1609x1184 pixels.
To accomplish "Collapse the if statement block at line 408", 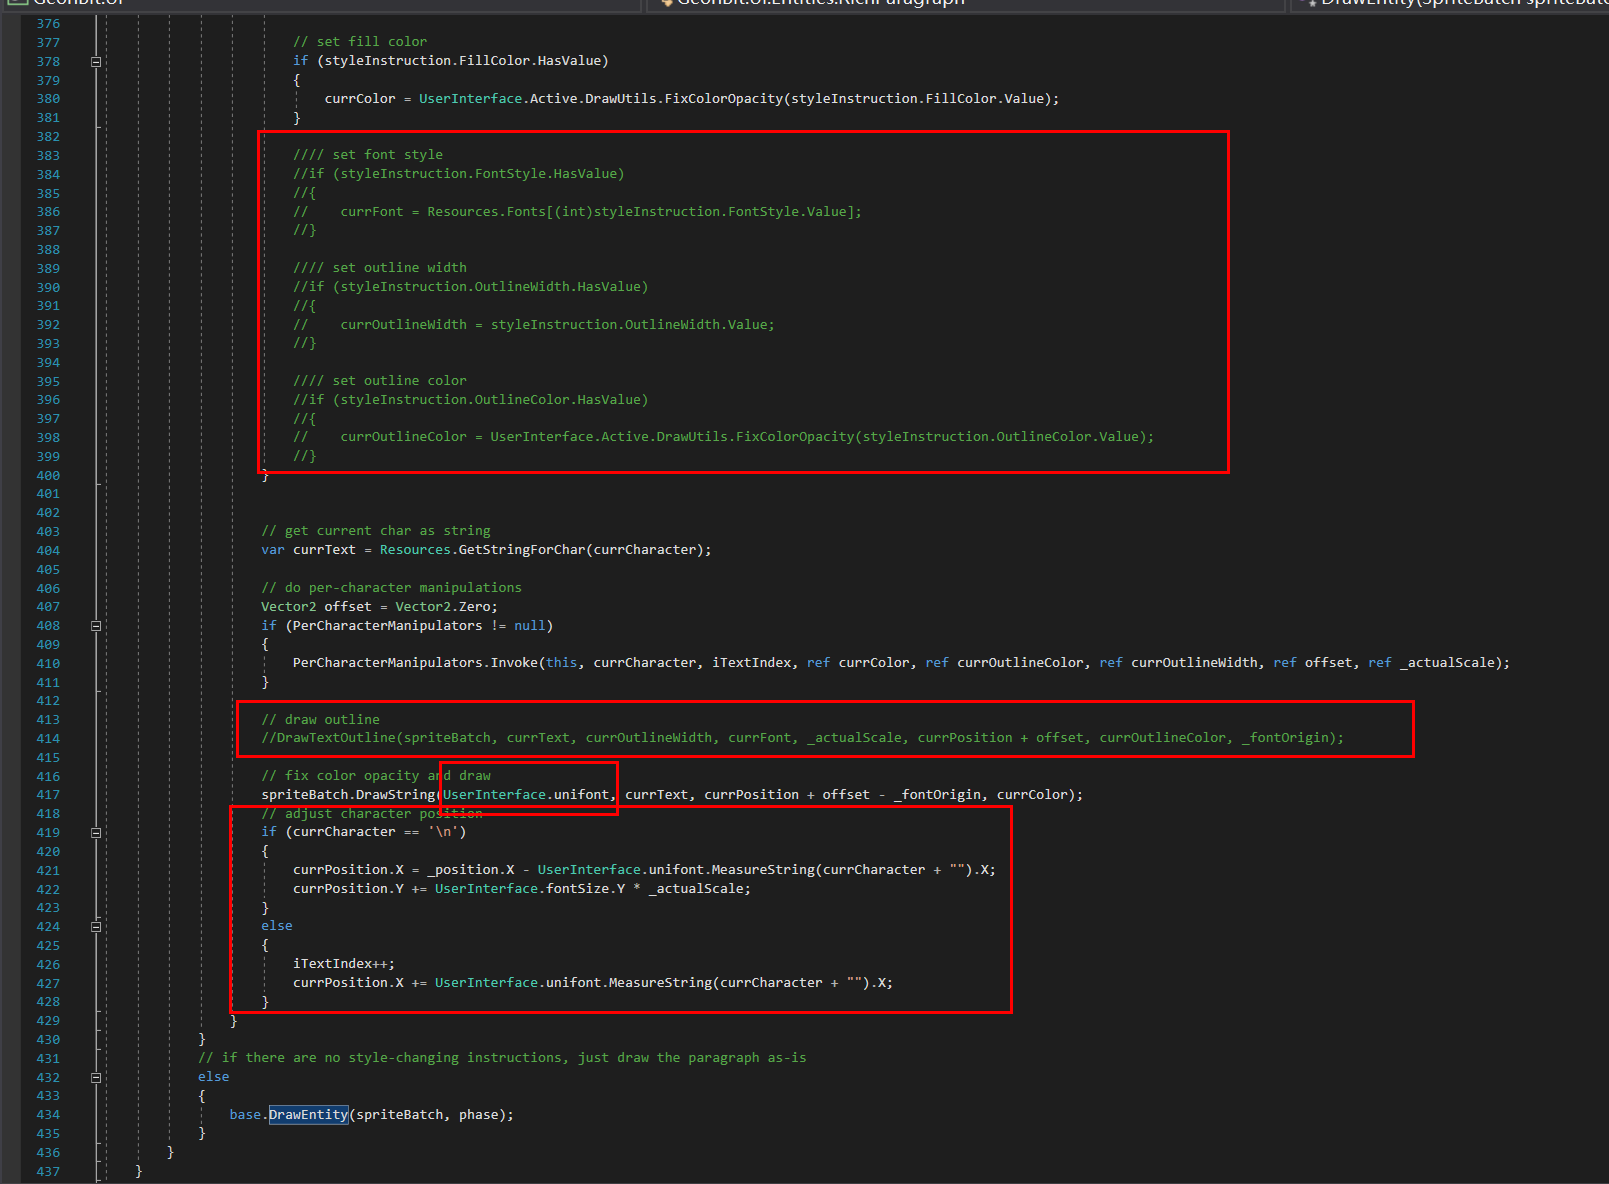I will pyautogui.click(x=95, y=626).
